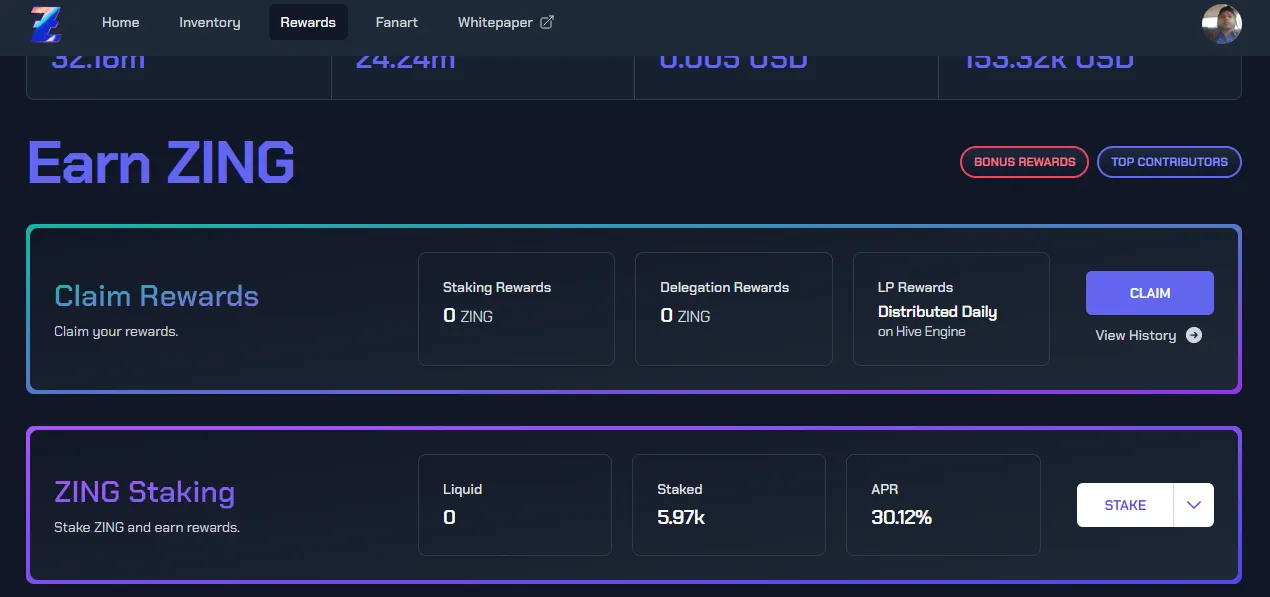1270x597 pixels.
Task: Click the Whitepaper external link icon
Action: (547, 22)
